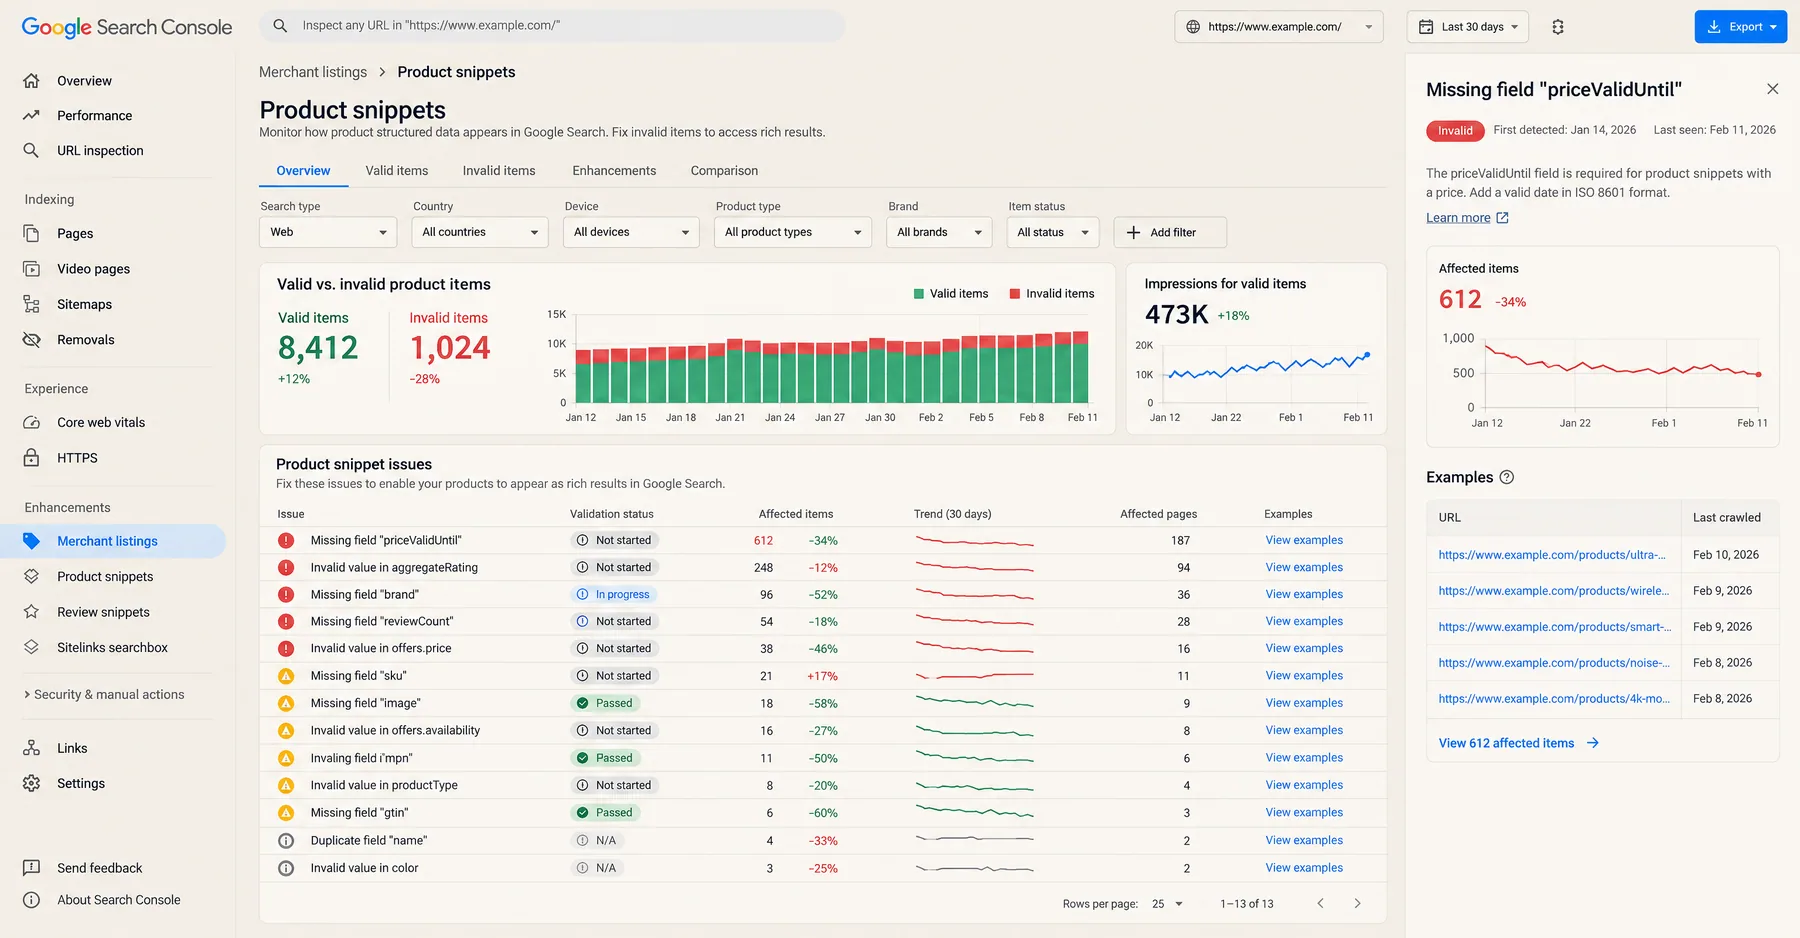Click the help icon next to Examples
The image size is (1800, 938).
(1507, 477)
